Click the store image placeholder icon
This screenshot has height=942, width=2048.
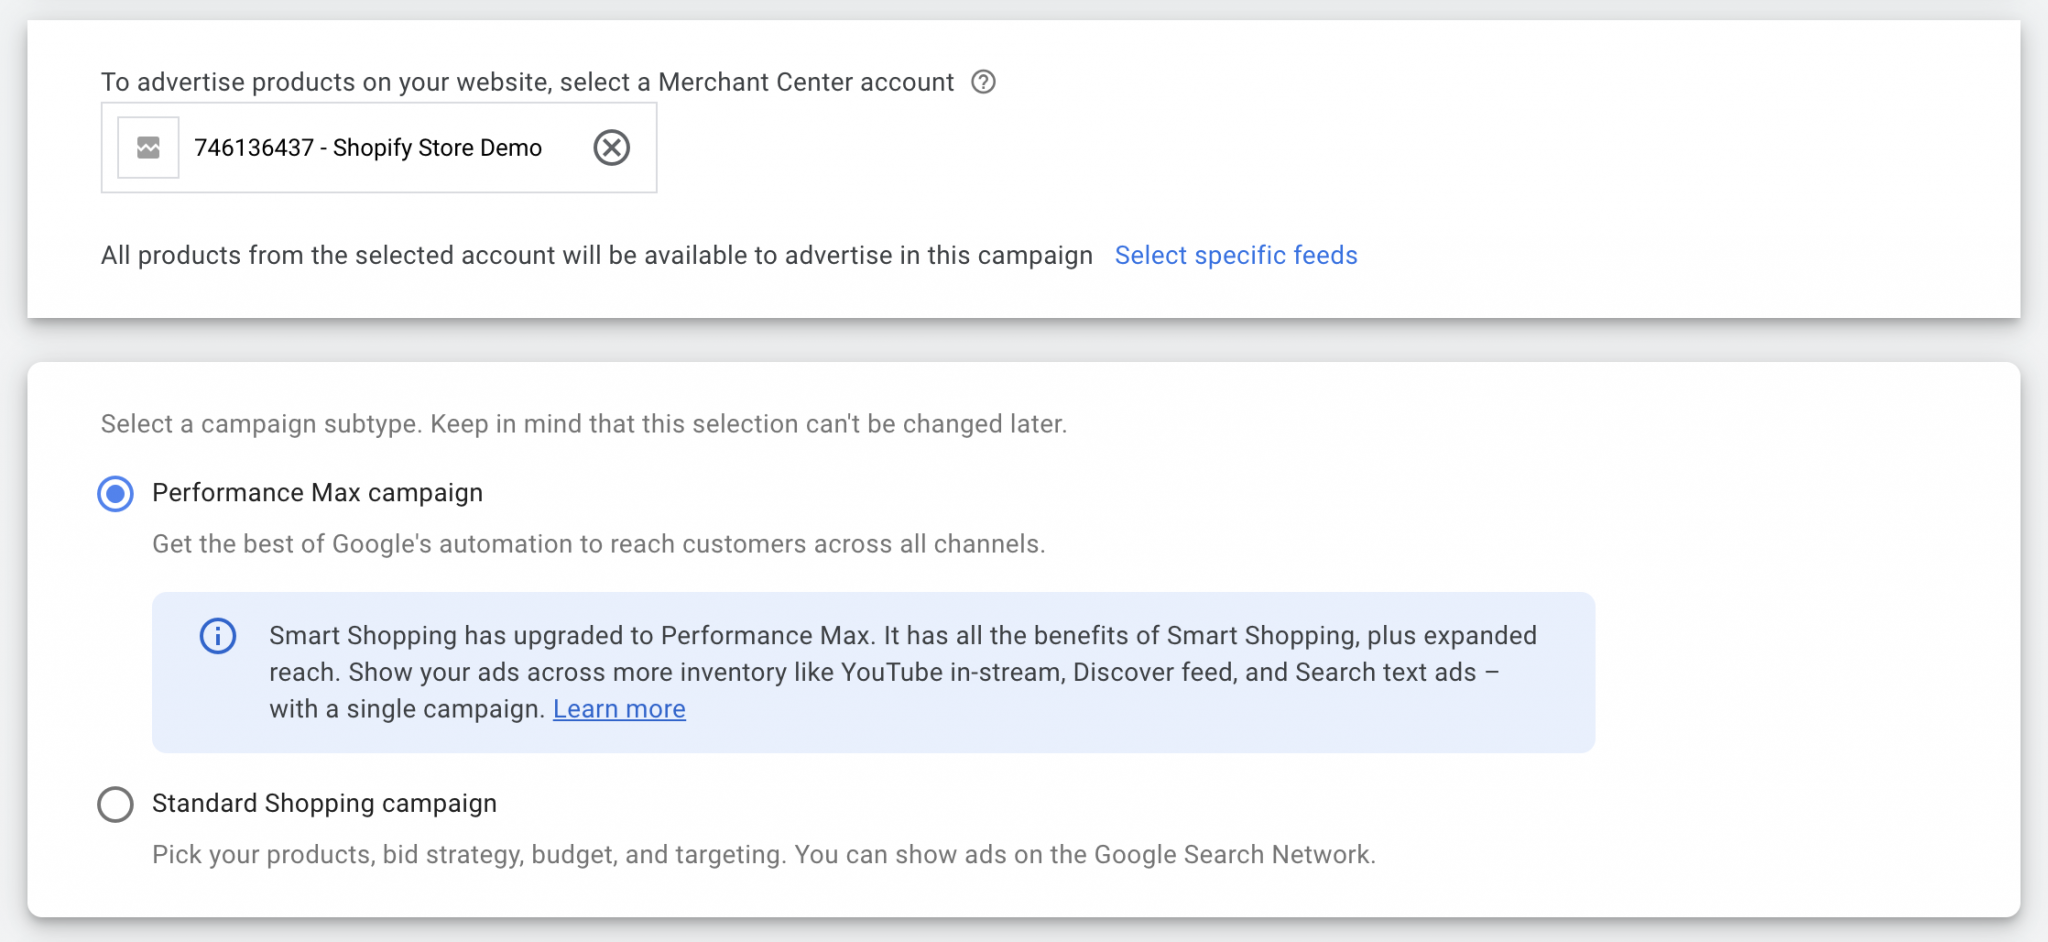click(148, 148)
